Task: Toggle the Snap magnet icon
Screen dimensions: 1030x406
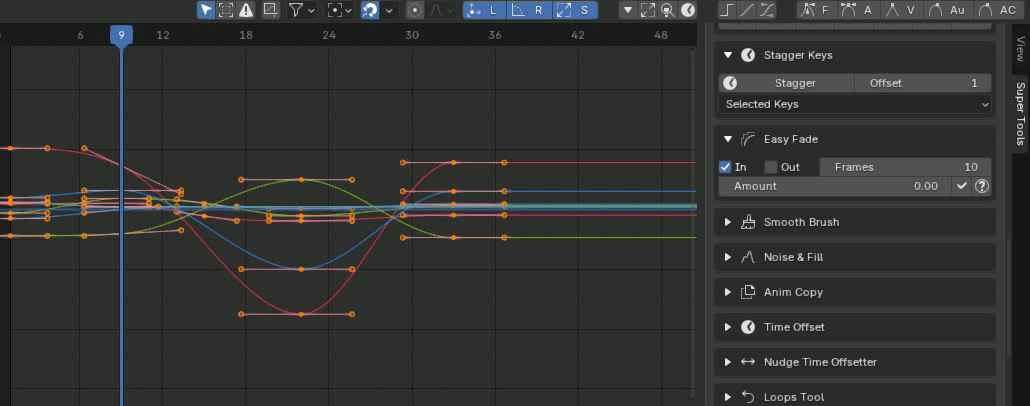Action: 370,10
